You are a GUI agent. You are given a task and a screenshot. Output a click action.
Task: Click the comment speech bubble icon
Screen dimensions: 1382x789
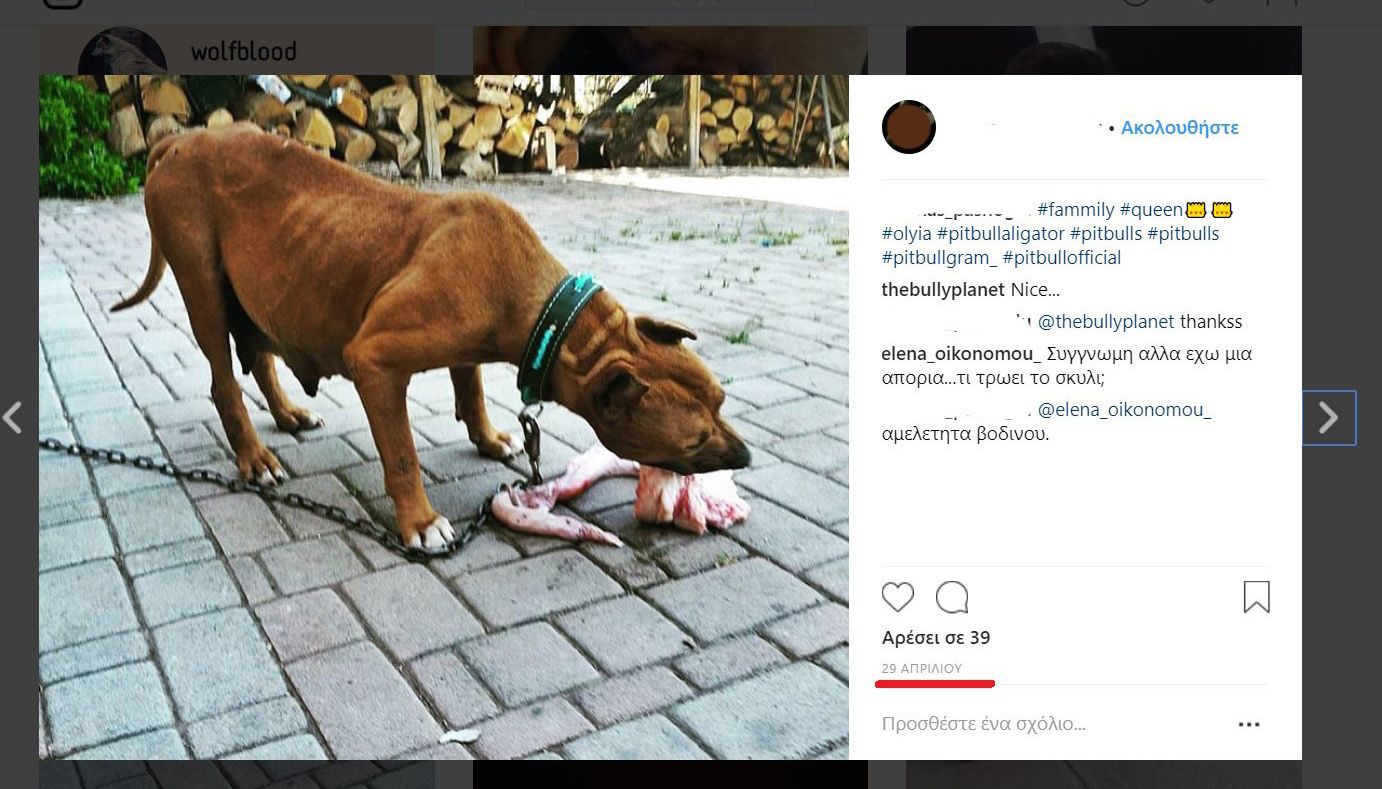click(952, 597)
